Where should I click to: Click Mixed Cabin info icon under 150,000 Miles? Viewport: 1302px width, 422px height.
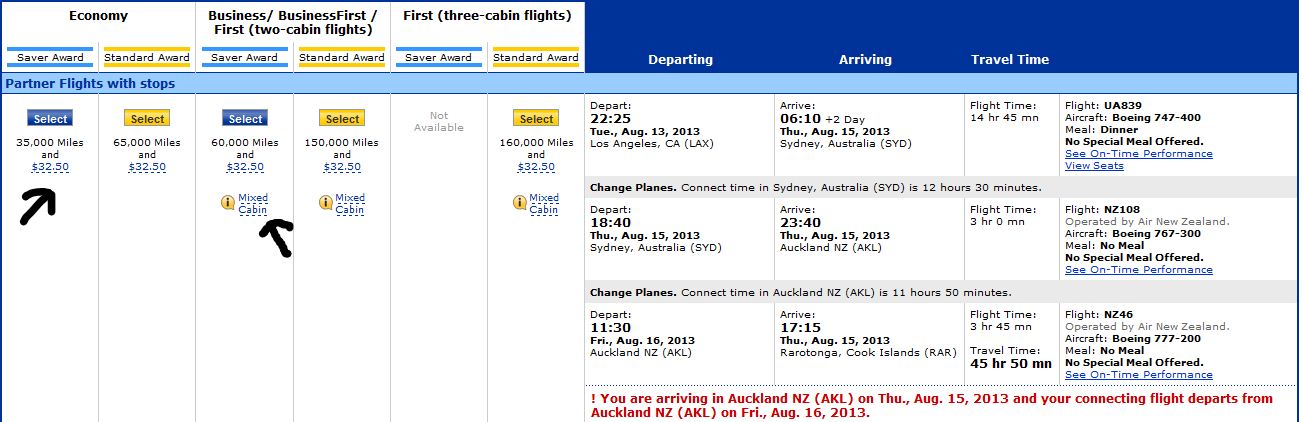coord(325,203)
